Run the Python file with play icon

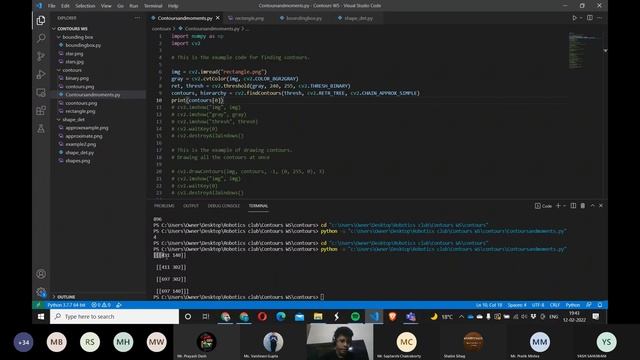[x=574, y=18]
